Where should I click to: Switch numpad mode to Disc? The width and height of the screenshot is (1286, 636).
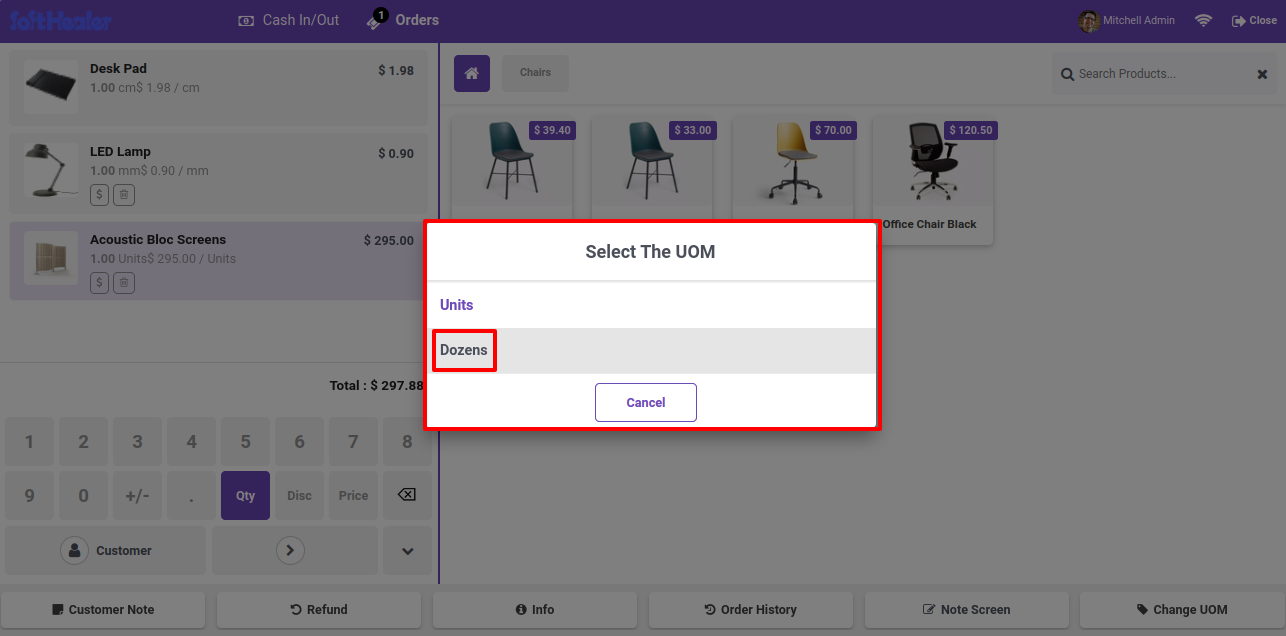tap(299, 495)
